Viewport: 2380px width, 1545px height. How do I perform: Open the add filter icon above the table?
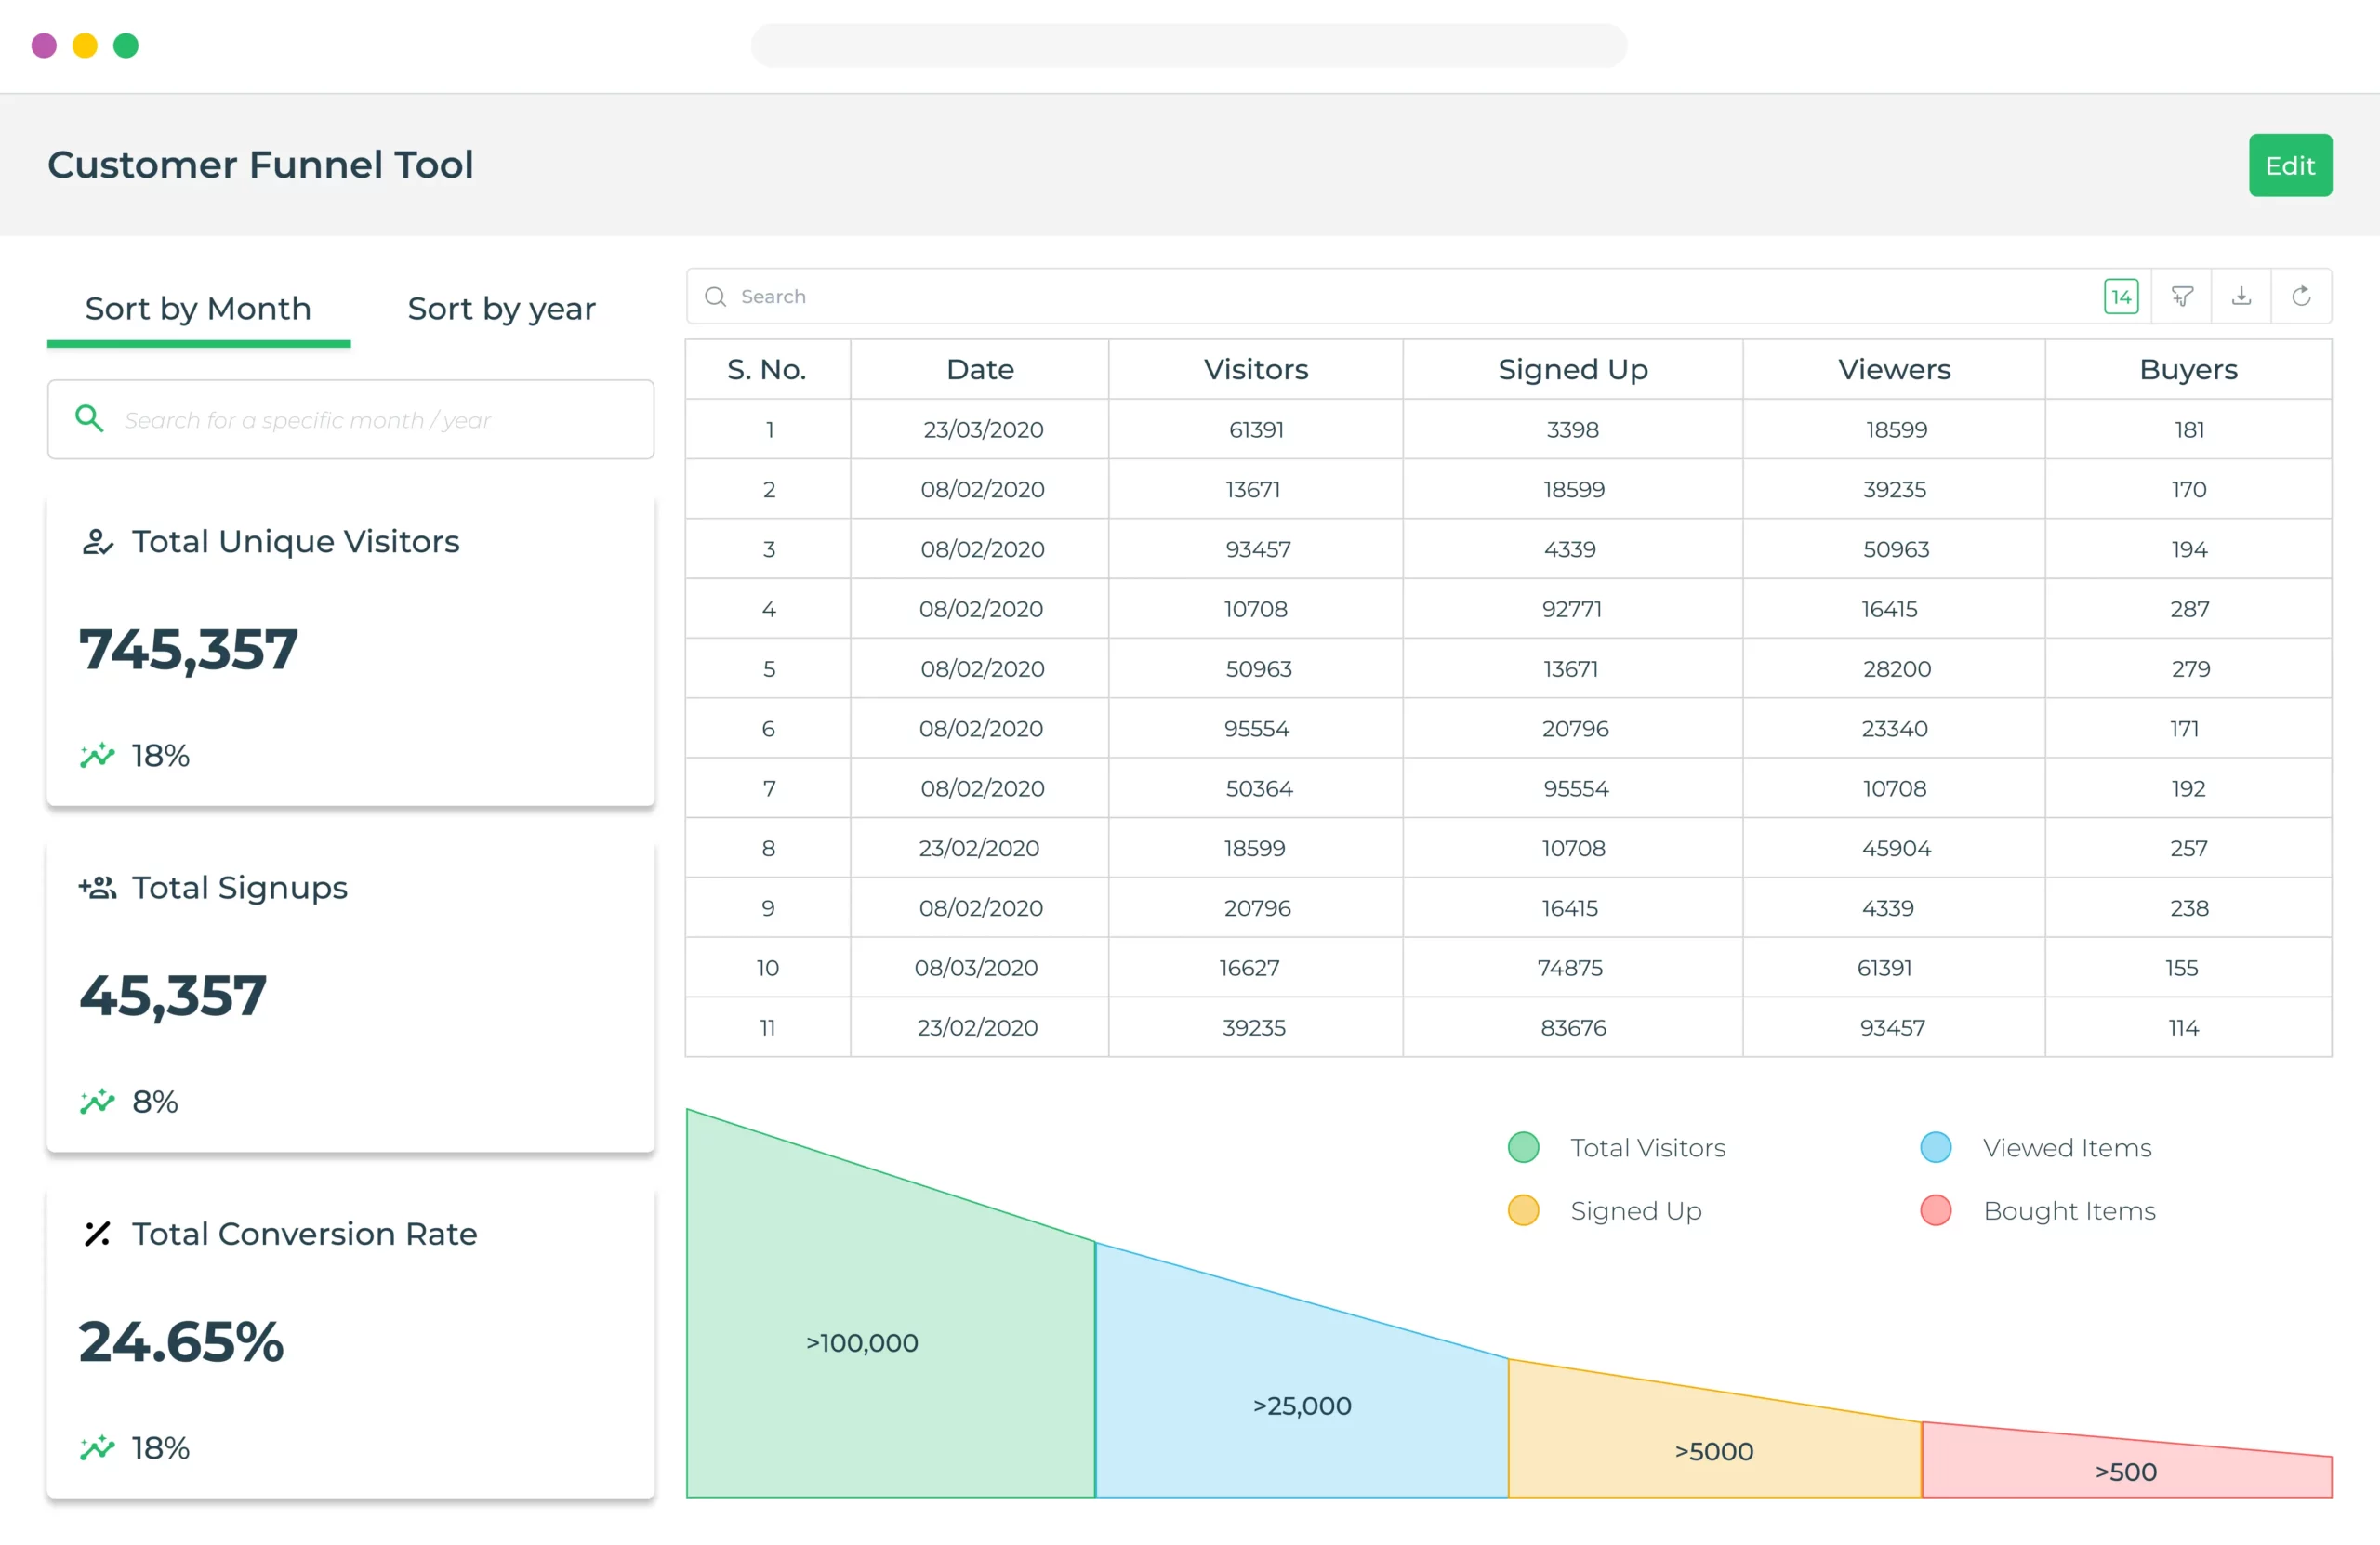click(x=2182, y=296)
